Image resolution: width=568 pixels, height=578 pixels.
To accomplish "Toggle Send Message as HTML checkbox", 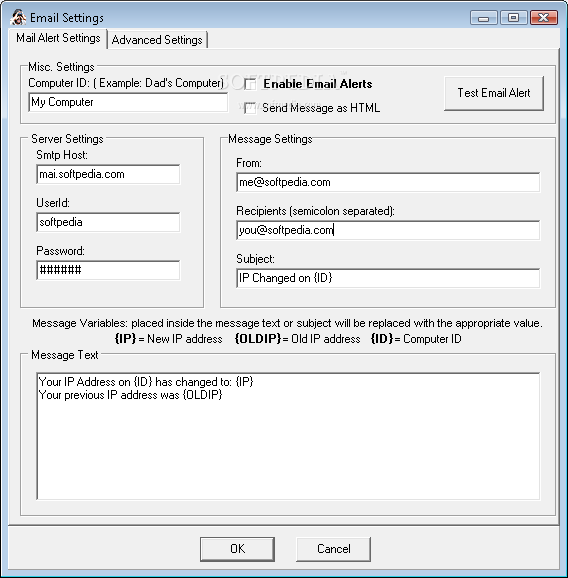I will tap(250, 108).
